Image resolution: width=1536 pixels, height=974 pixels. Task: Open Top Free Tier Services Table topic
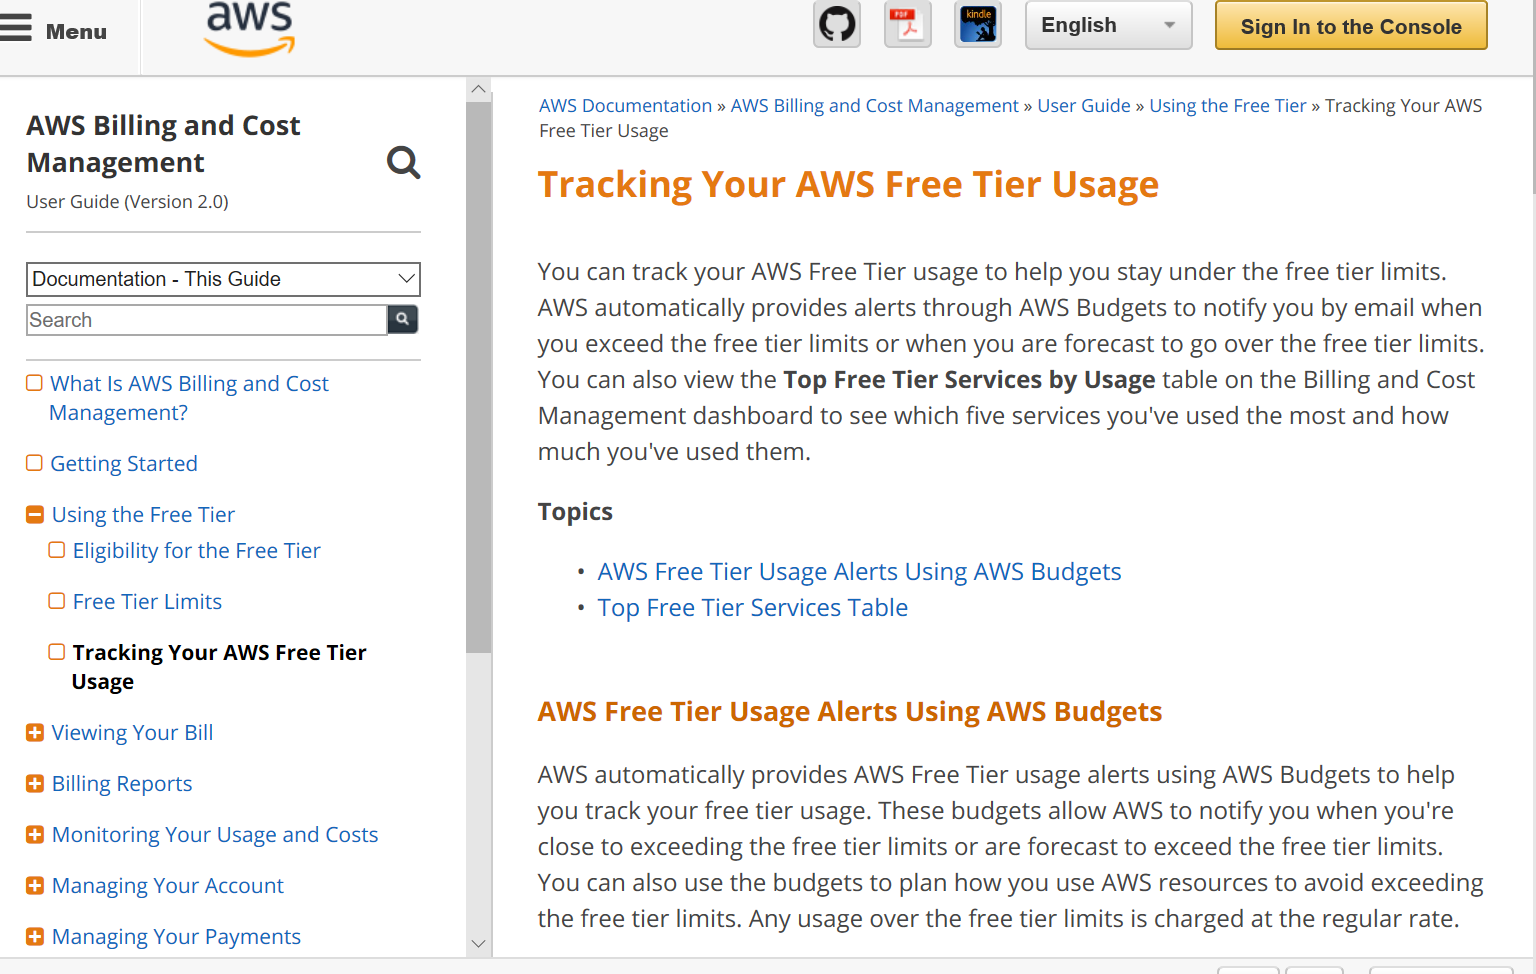(x=752, y=608)
